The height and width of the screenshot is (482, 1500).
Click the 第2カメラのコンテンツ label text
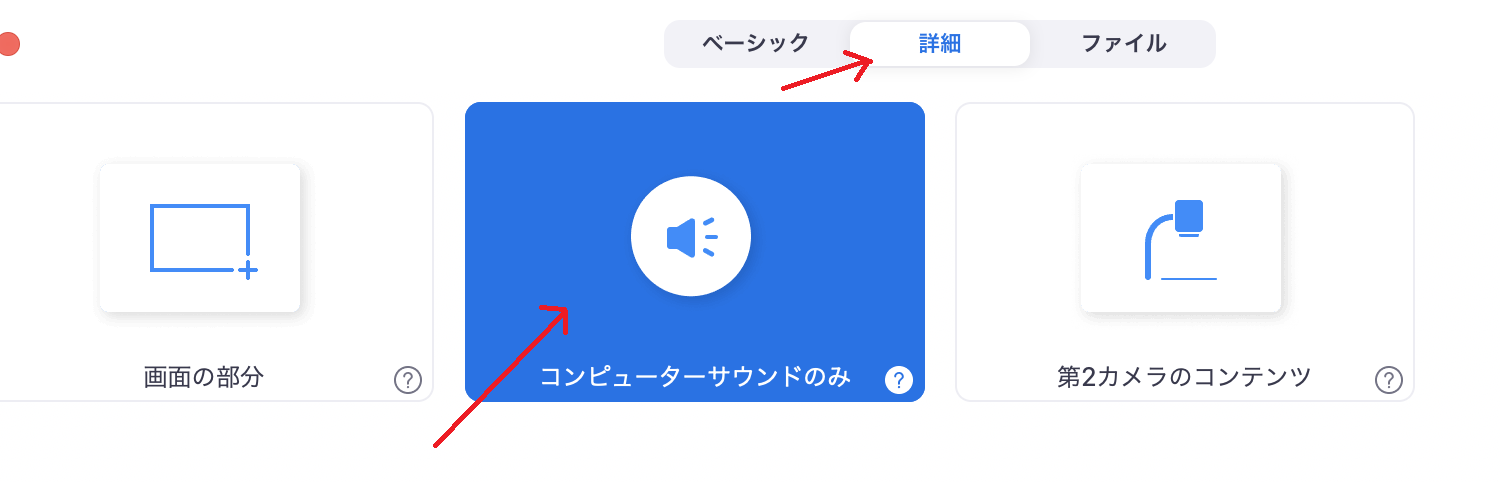1184,377
